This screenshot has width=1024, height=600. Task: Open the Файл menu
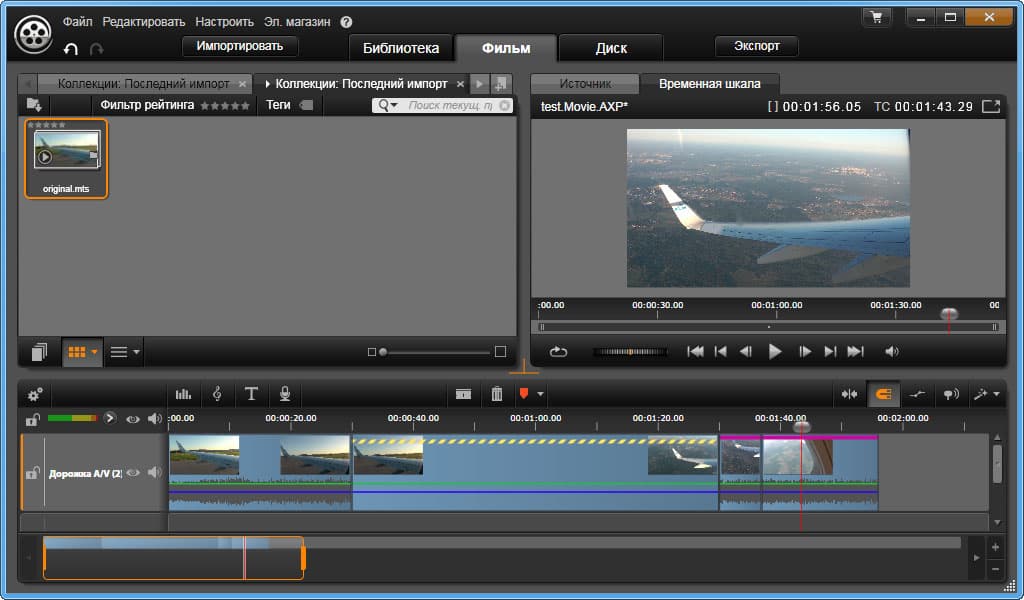pos(77,21)
